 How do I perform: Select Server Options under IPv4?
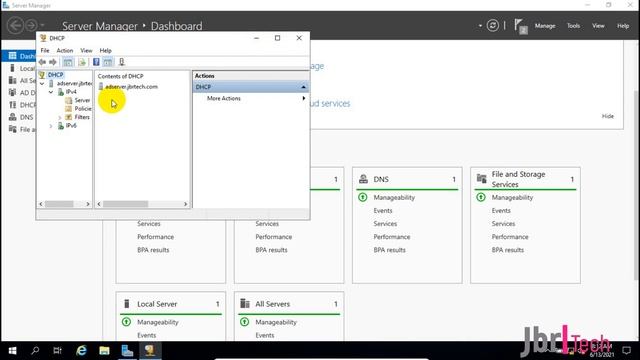click(x=82, y=100)
